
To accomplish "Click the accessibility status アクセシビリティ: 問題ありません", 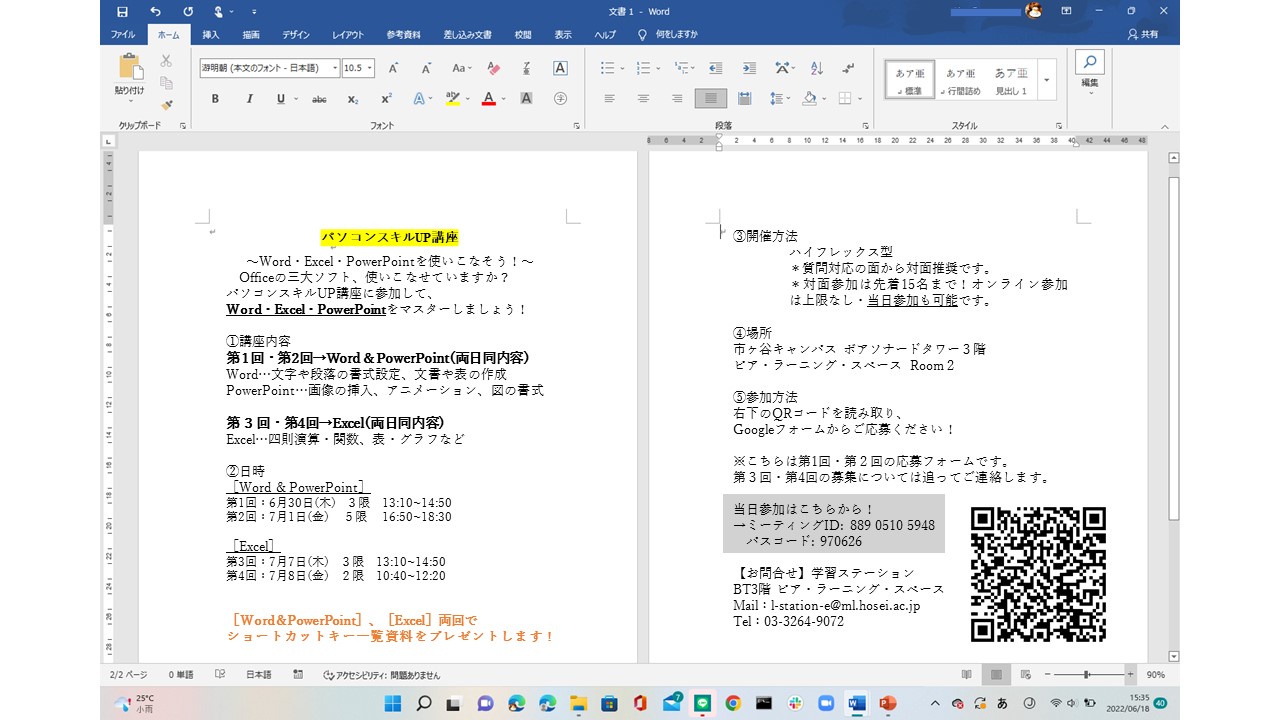I will [x=382, y=675].
